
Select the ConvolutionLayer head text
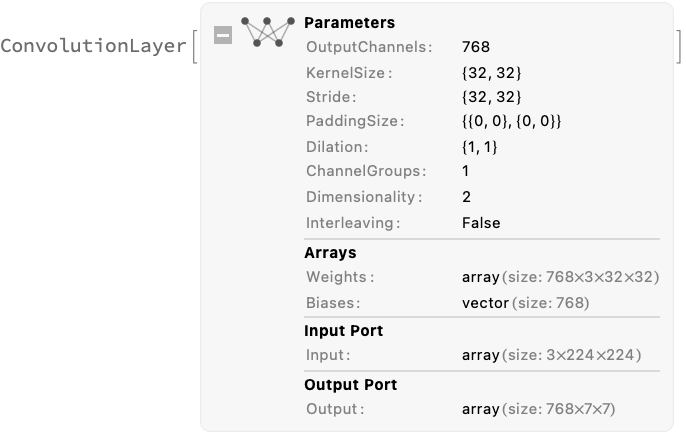pos(93,46)
